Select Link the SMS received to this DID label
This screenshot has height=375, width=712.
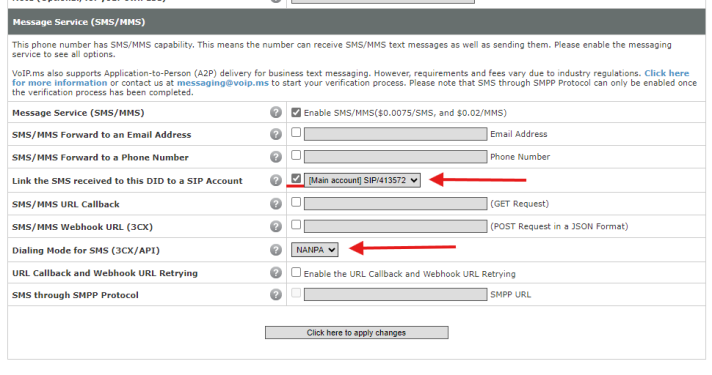pos(127,181)
